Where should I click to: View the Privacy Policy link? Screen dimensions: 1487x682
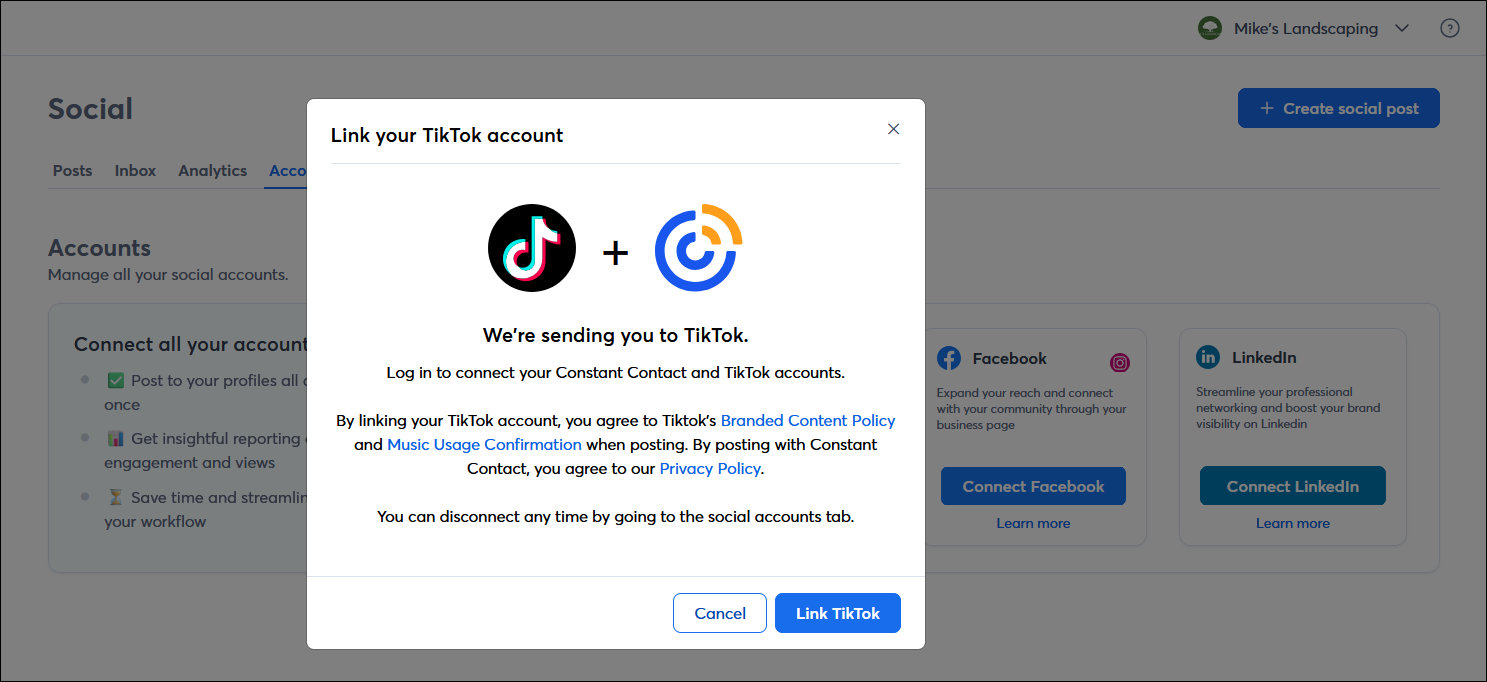tap(710, 468)
